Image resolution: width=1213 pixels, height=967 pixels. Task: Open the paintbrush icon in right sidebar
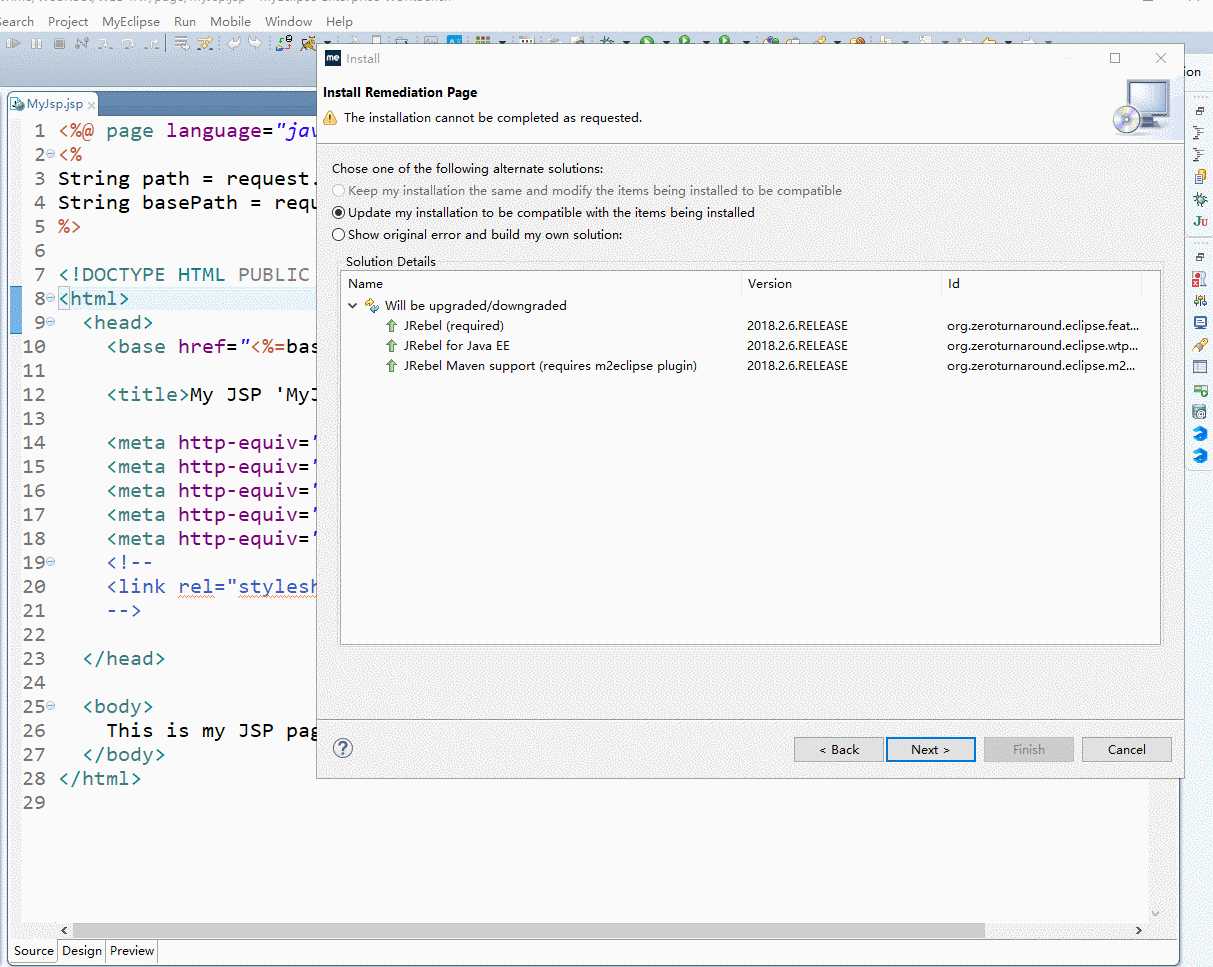1200,345
